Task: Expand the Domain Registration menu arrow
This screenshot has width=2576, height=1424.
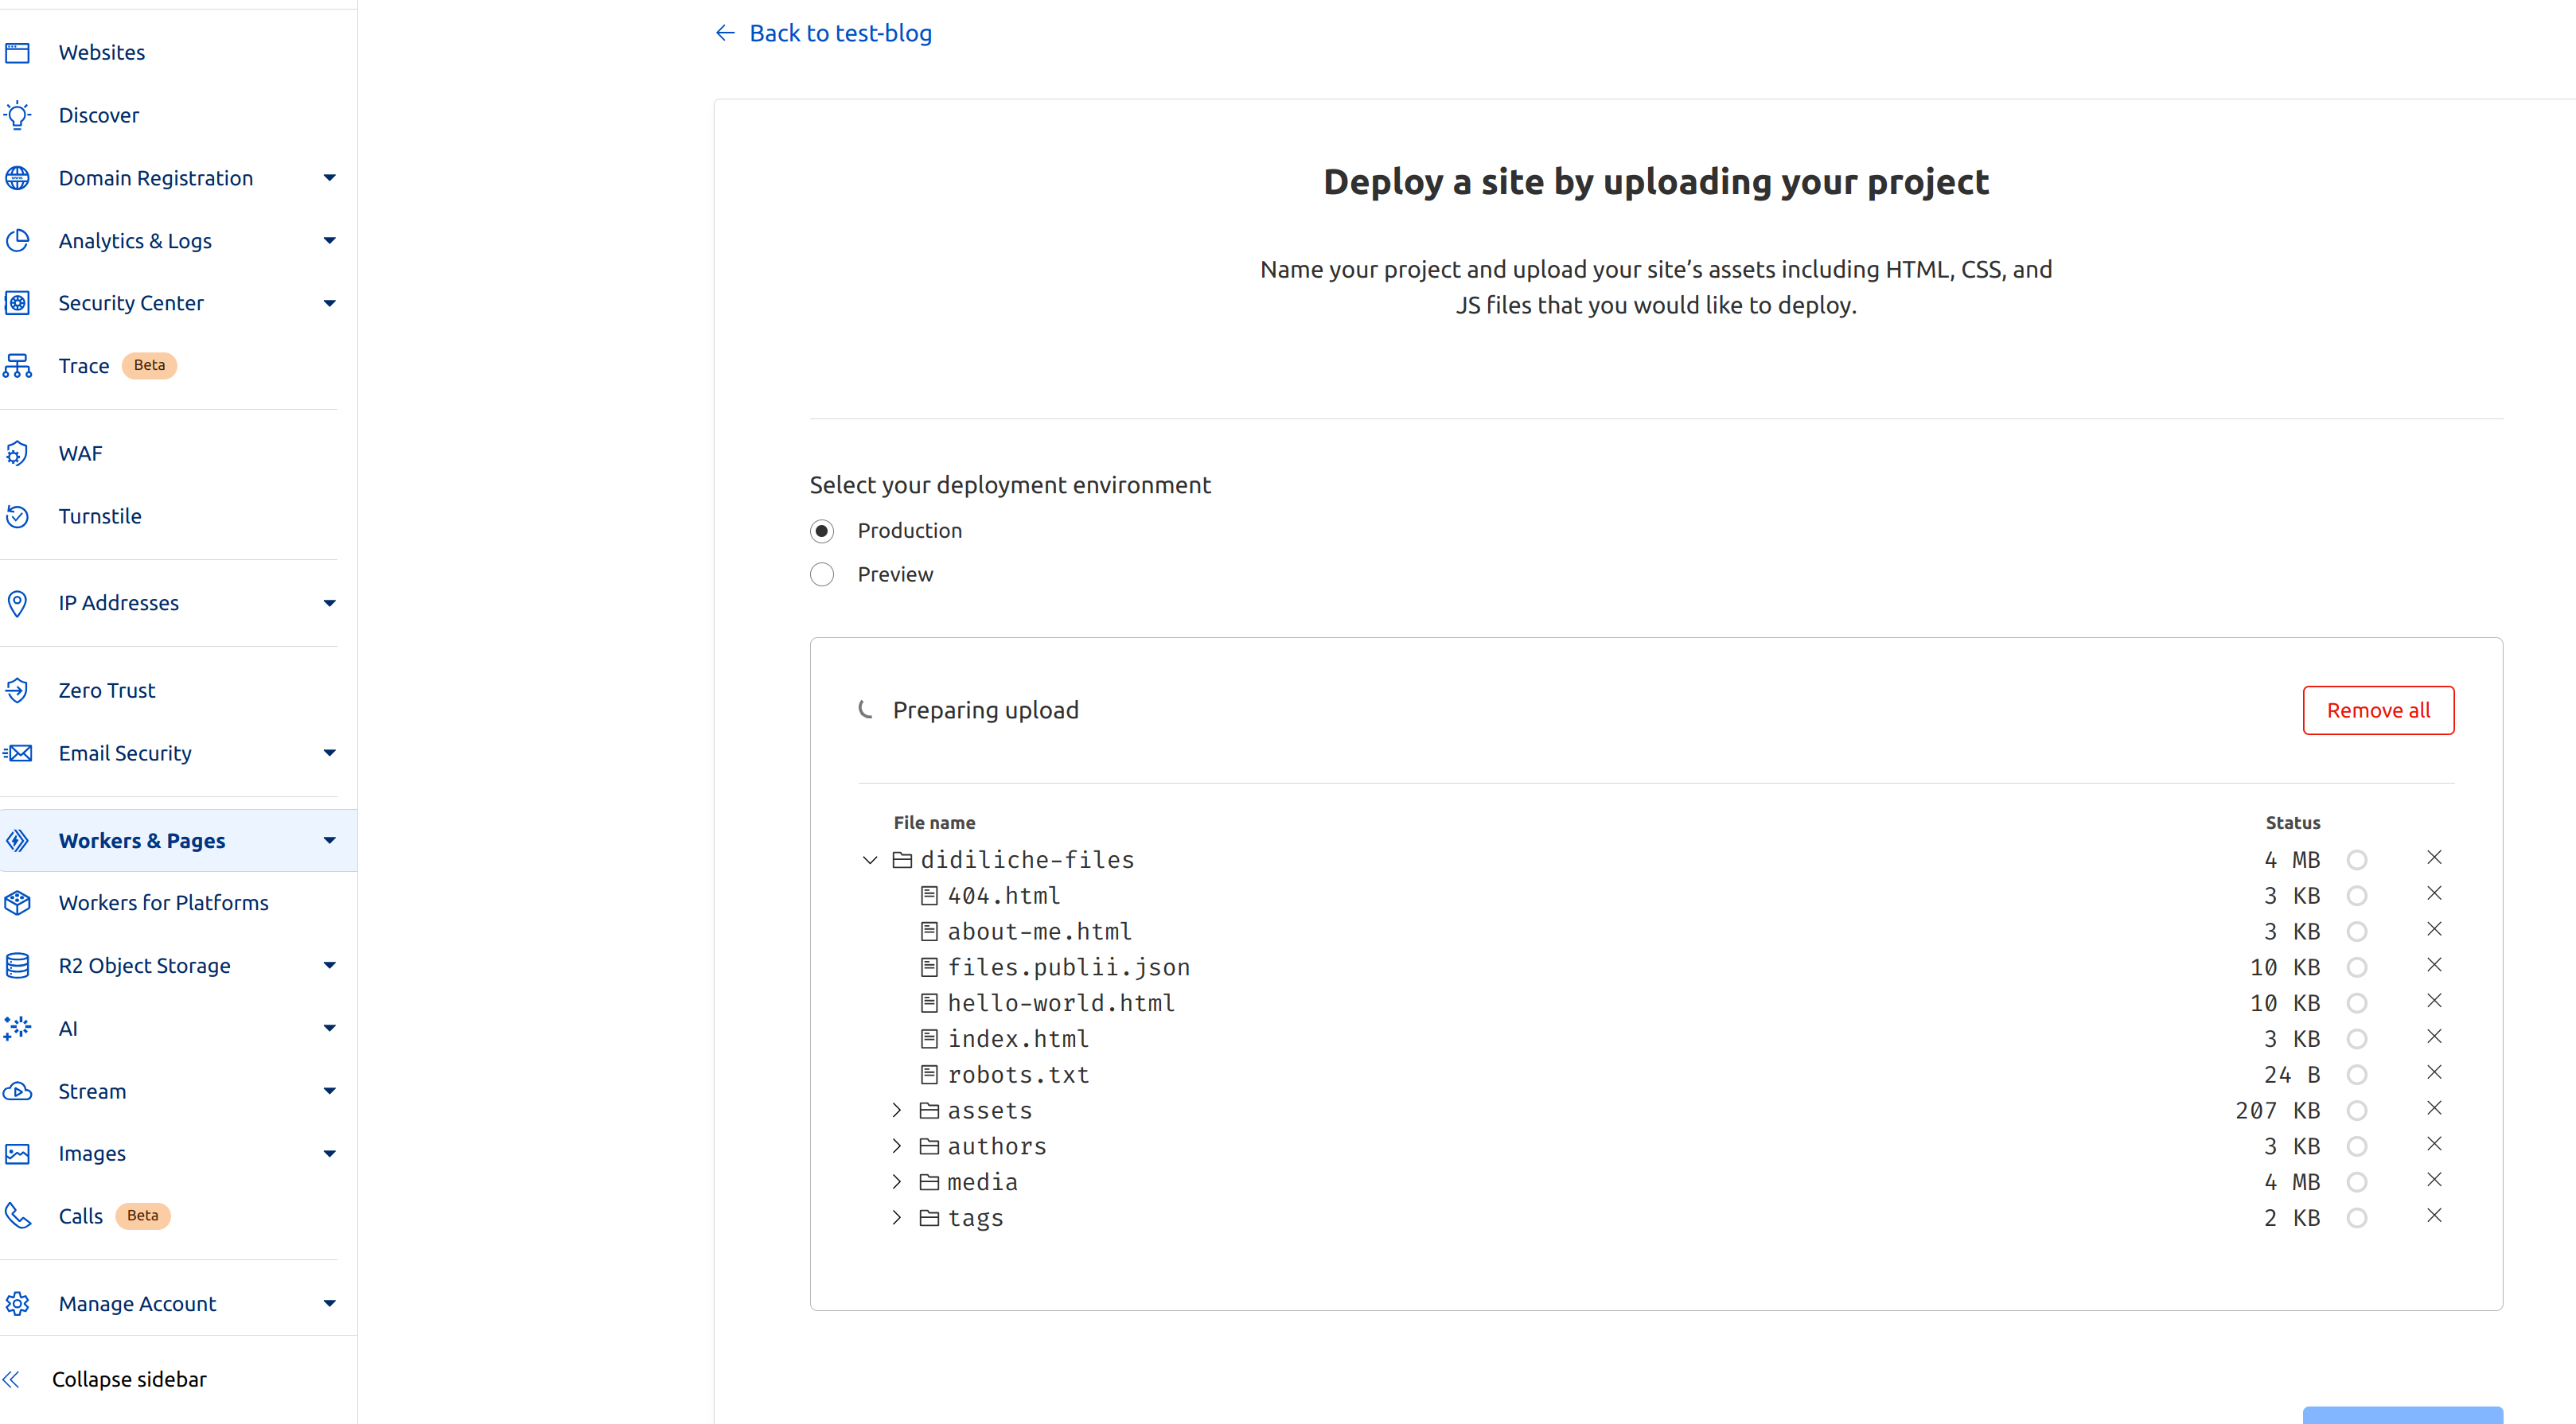Action: [329, 178]
